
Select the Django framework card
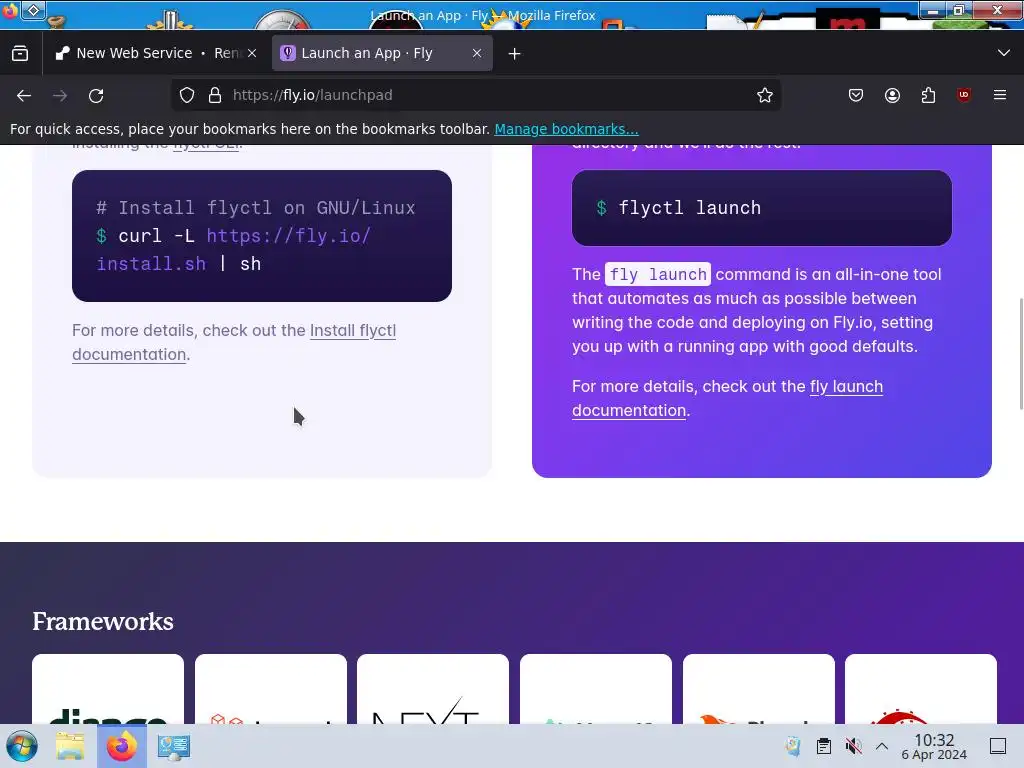tap(108, 689)
